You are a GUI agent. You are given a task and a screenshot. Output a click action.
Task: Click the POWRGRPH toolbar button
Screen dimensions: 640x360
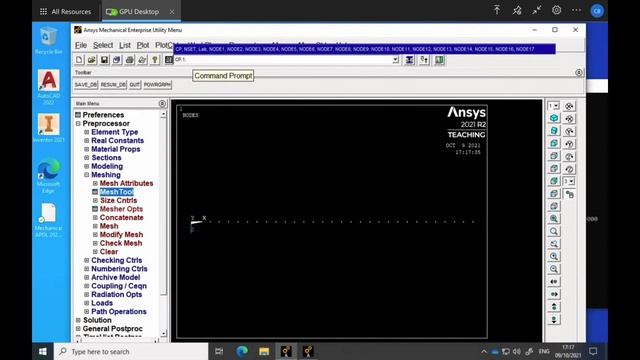[157, 85]
